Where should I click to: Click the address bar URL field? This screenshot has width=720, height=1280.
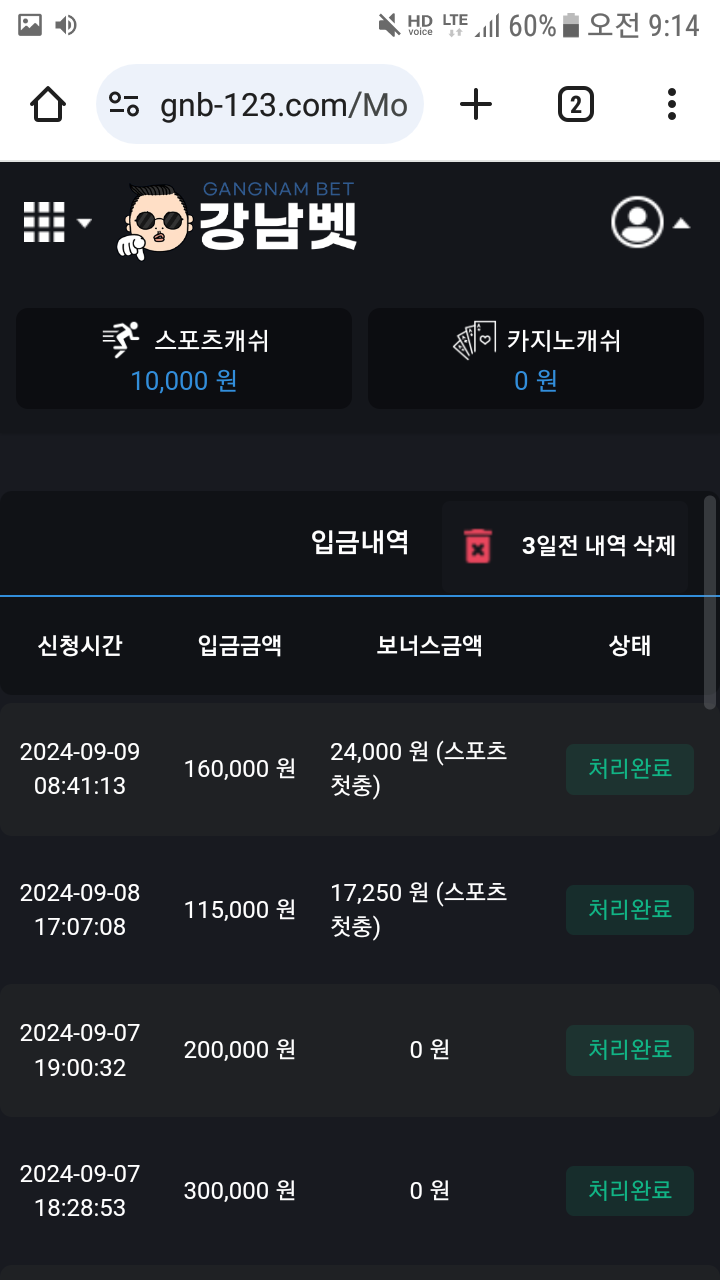283,105
